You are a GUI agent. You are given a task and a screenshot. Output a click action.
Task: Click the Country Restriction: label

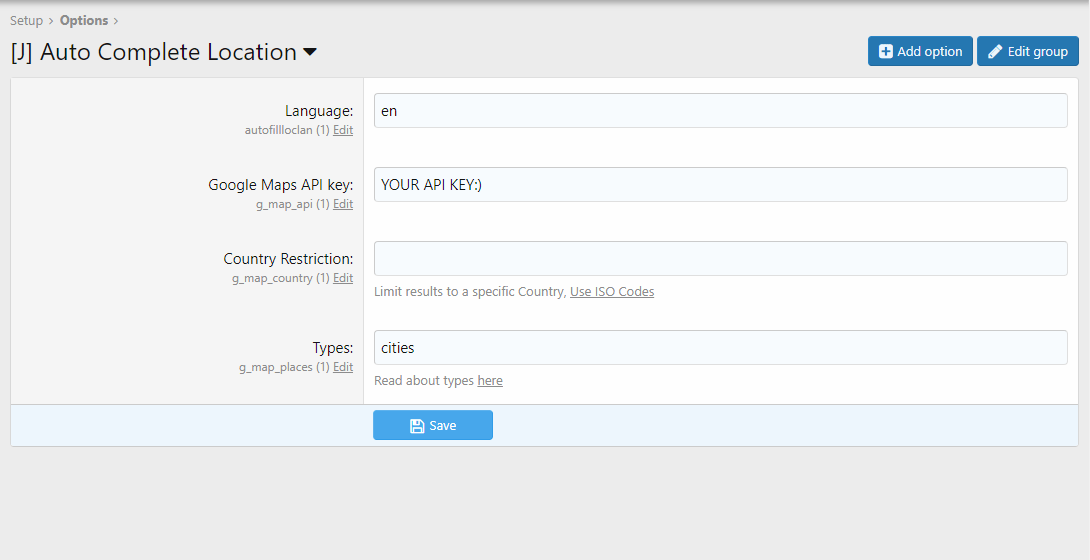coord(288,259)
